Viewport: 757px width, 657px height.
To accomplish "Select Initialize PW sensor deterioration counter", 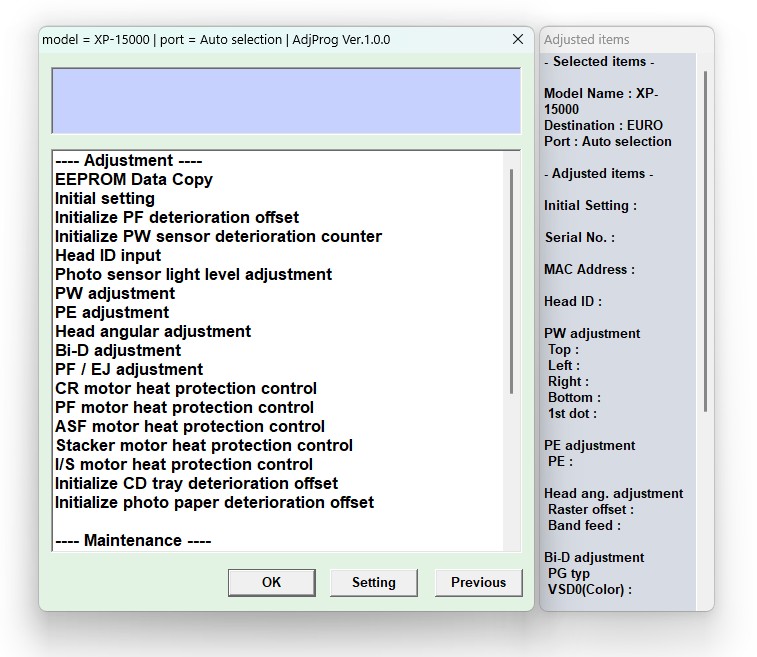I will [x=218, y=237].
